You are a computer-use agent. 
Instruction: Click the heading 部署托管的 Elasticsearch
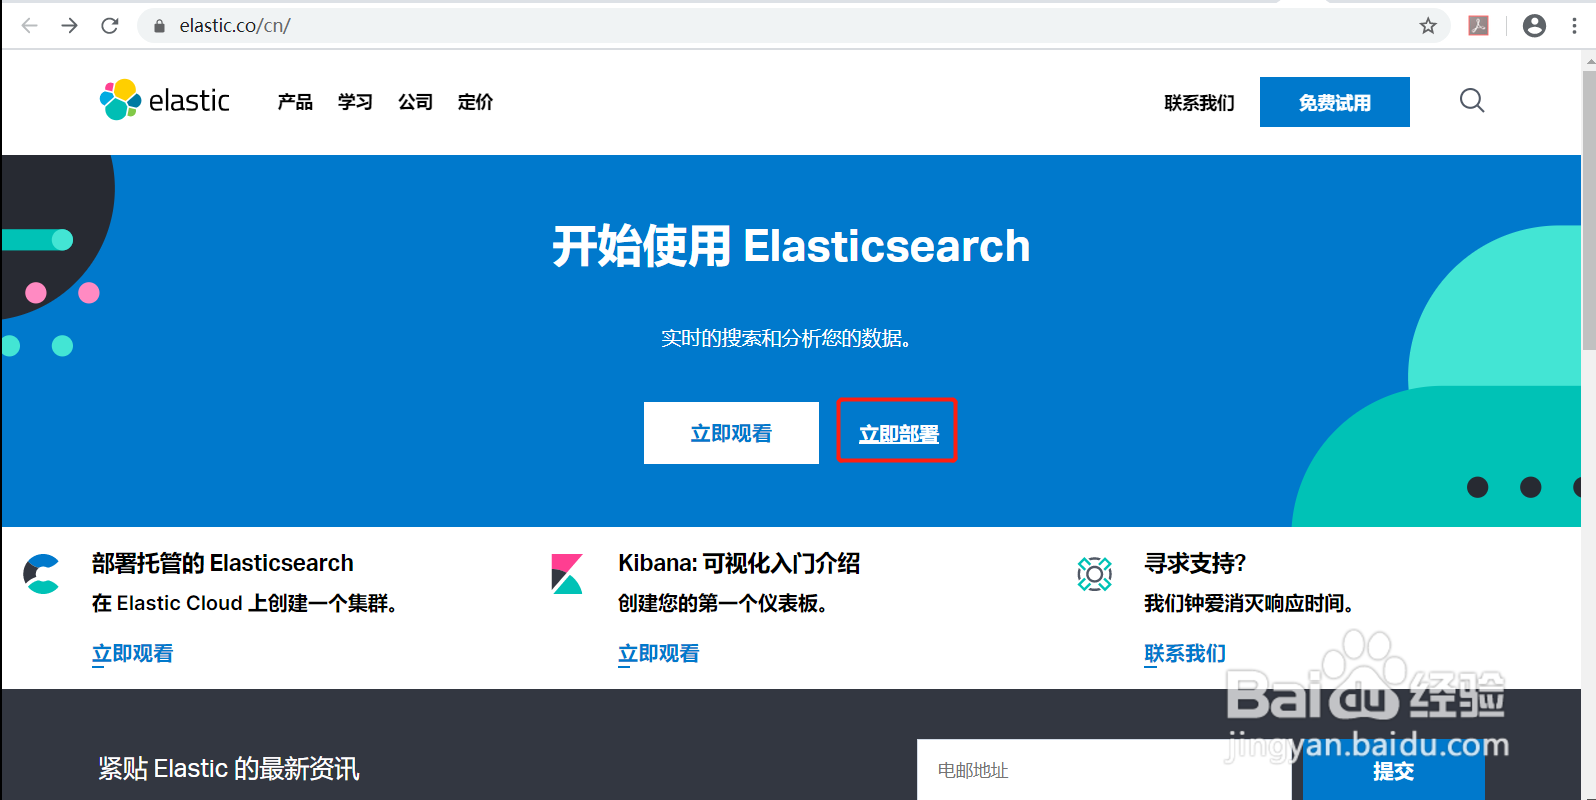[x=223, y=563]
